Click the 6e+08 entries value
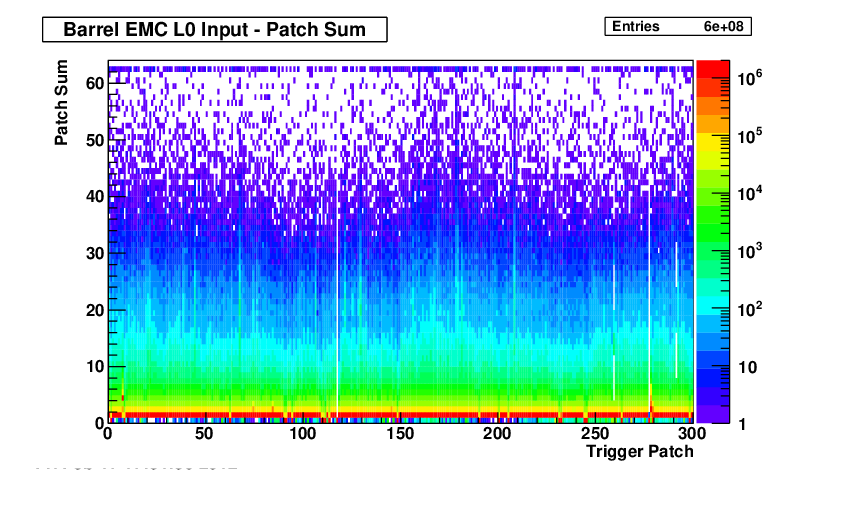 (724, 27)
